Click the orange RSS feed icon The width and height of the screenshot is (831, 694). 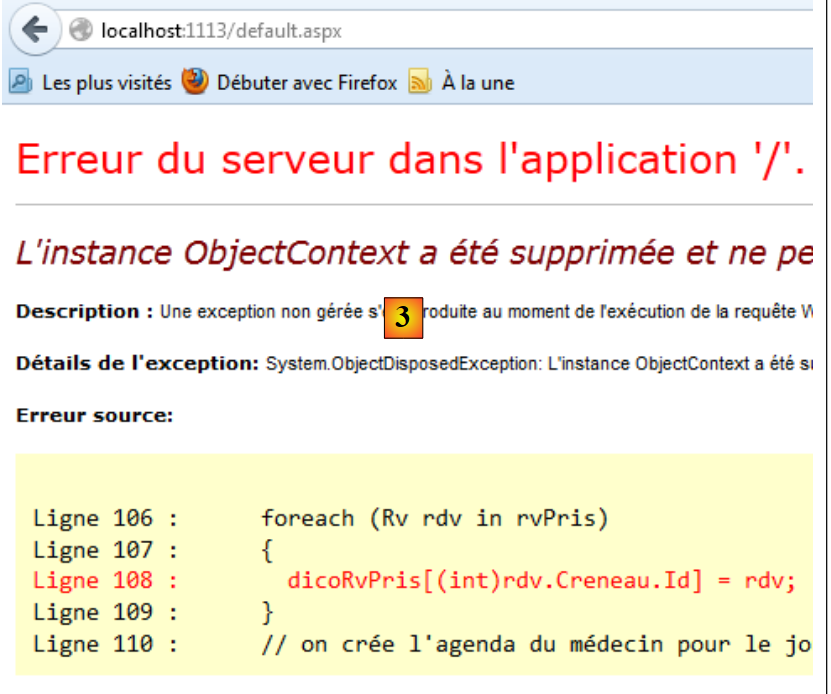(420, 83)
